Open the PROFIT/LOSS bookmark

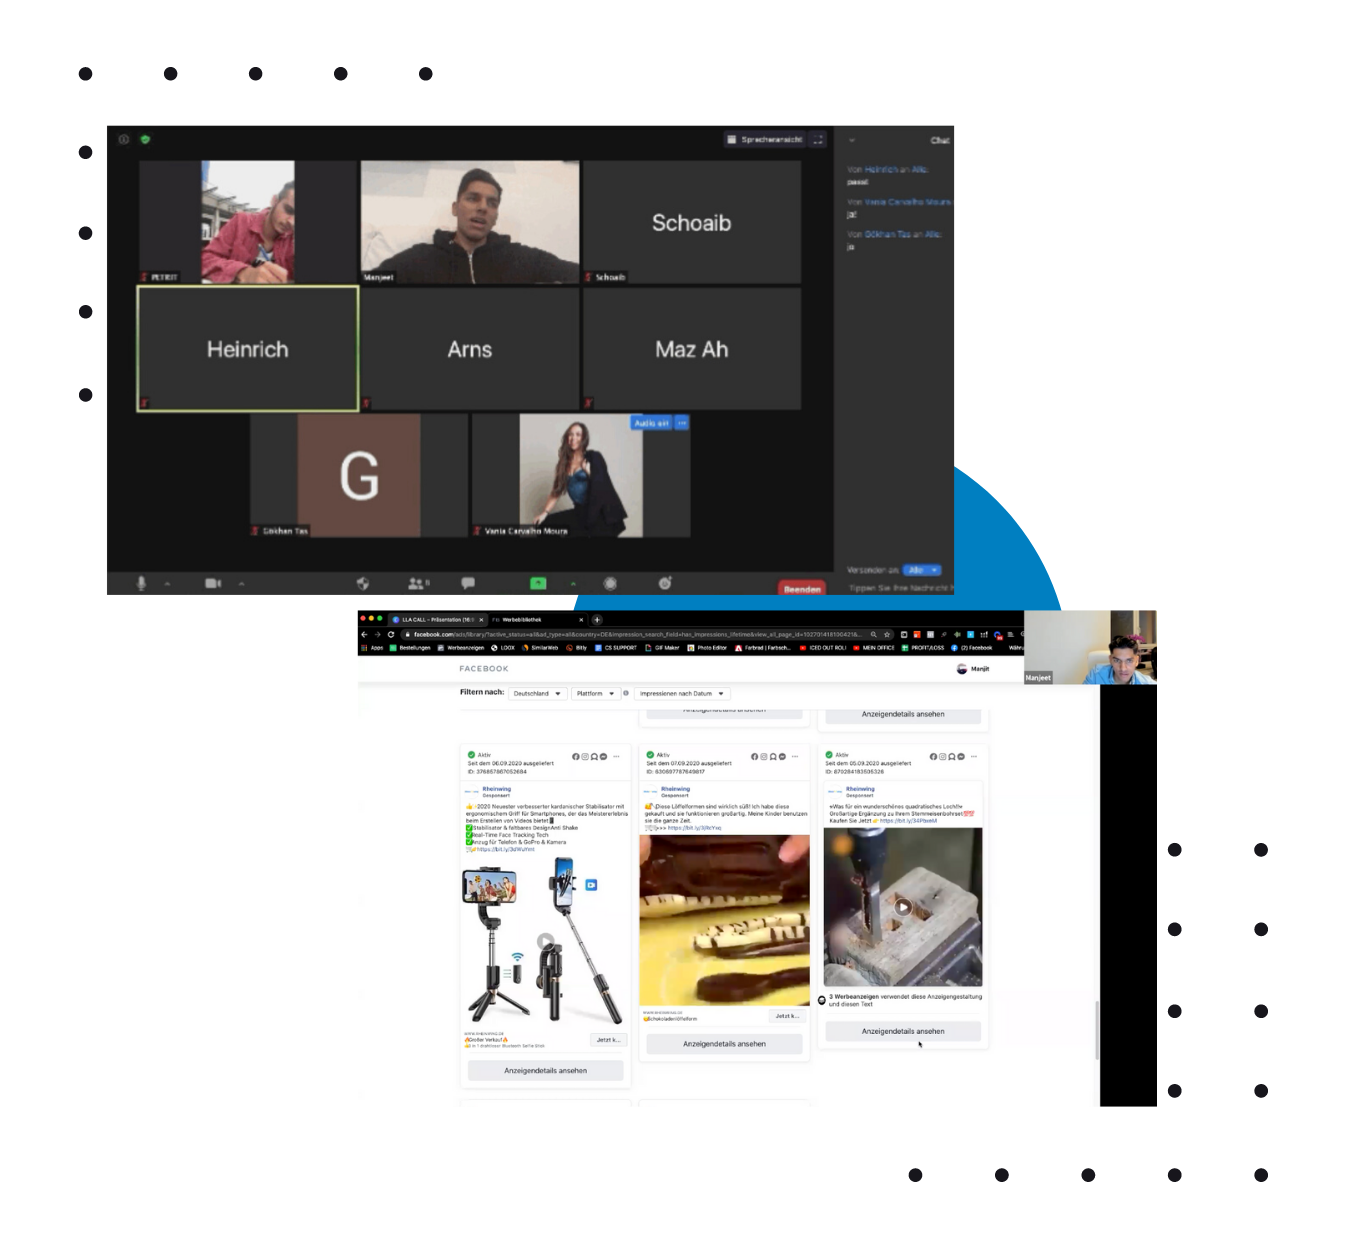click(923, 648)
